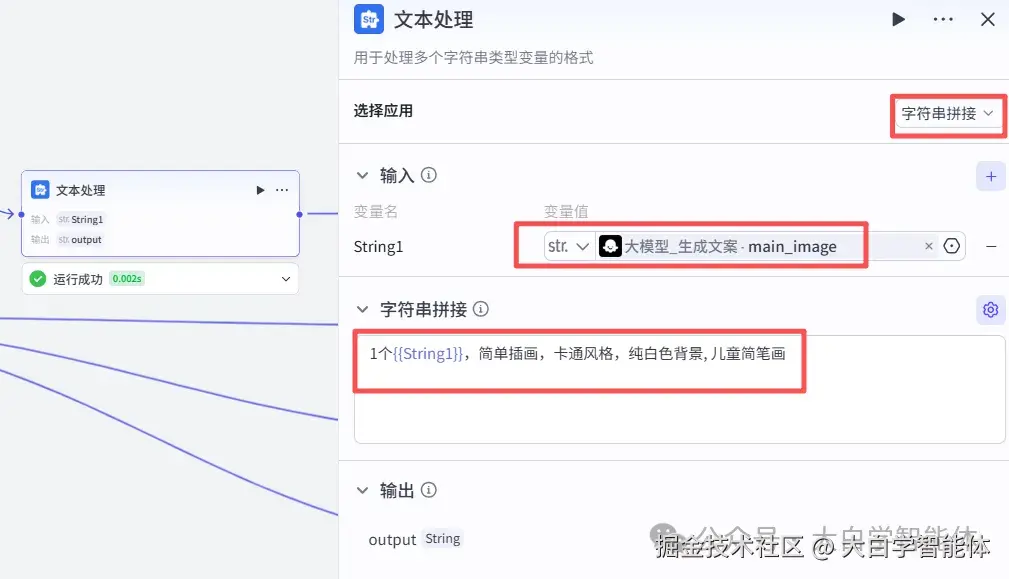The image size is (1009, 579).
Task: Open canvas node's ellipsis options menu
Action: click(x=281, y=190)
